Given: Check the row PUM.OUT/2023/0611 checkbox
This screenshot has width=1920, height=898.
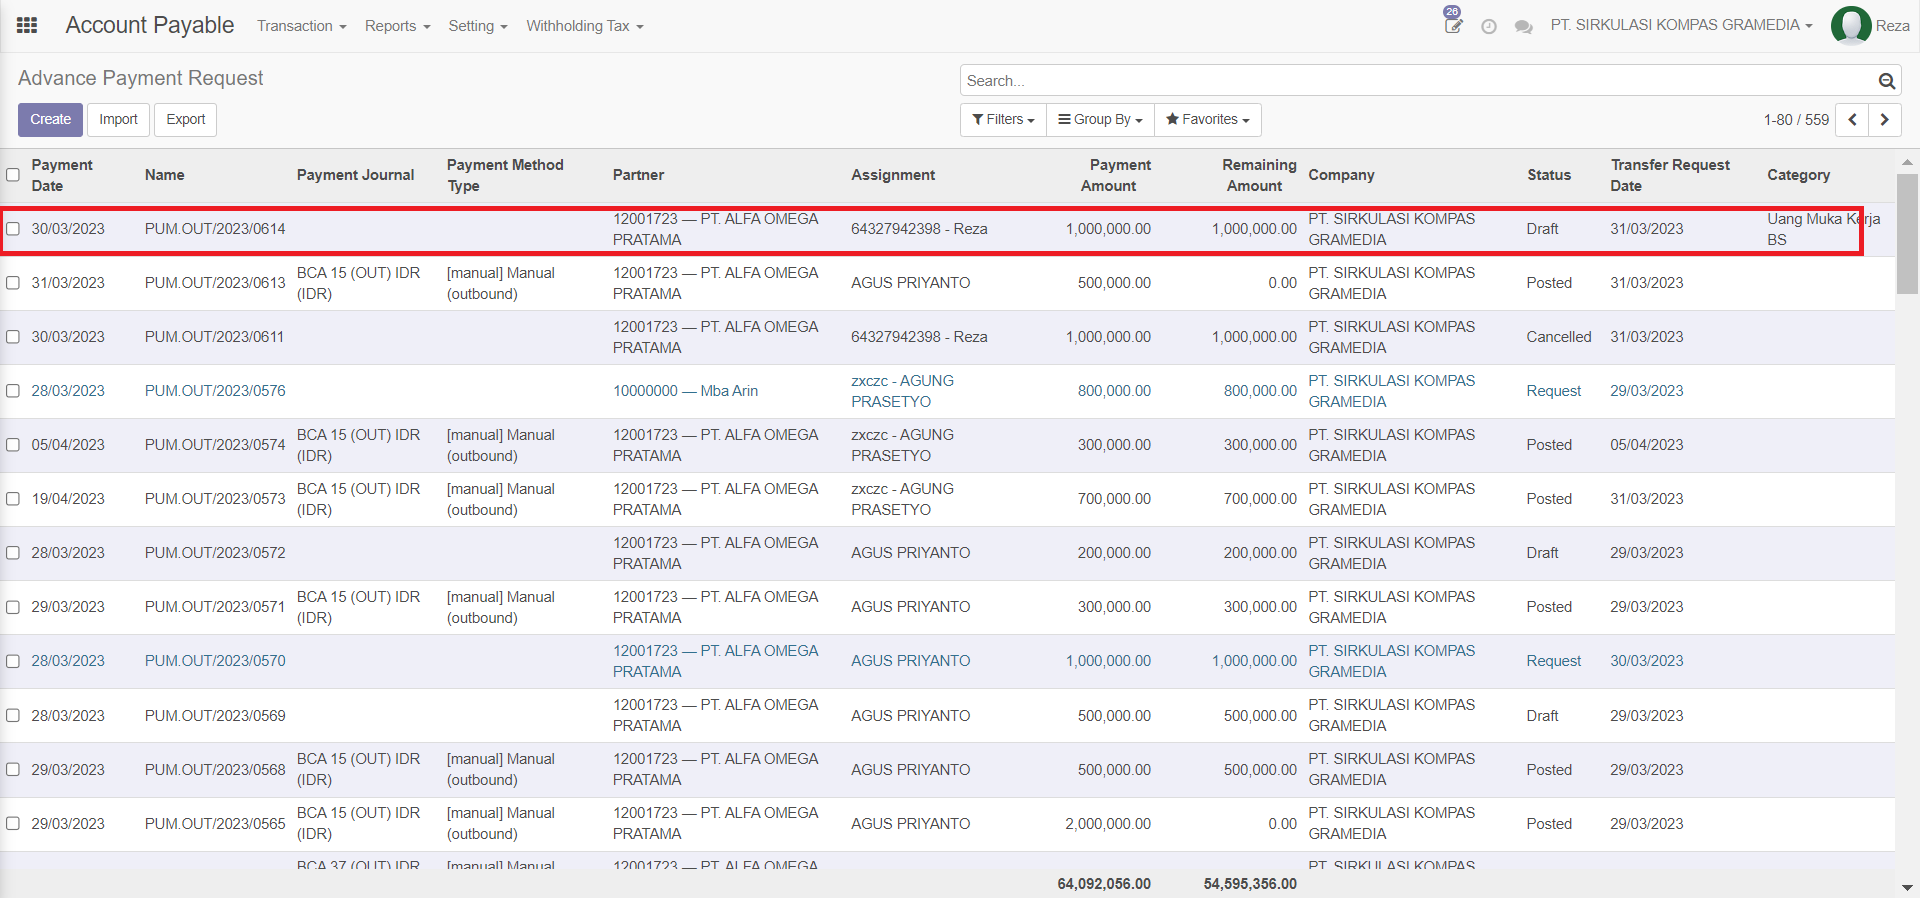Looking at the screenshot, I should pyautogui.click(x=13, y=337).
